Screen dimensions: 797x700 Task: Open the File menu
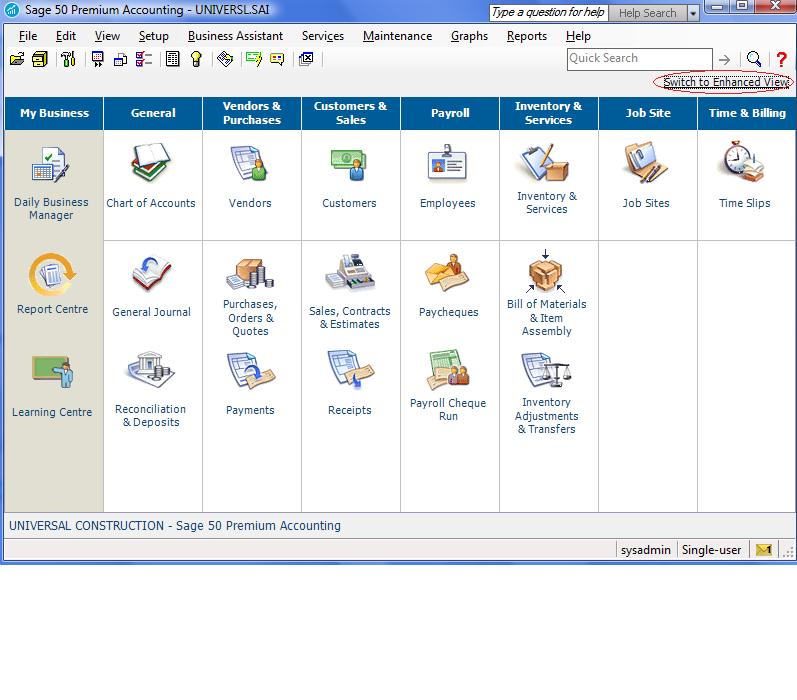[x=28, y=36]
